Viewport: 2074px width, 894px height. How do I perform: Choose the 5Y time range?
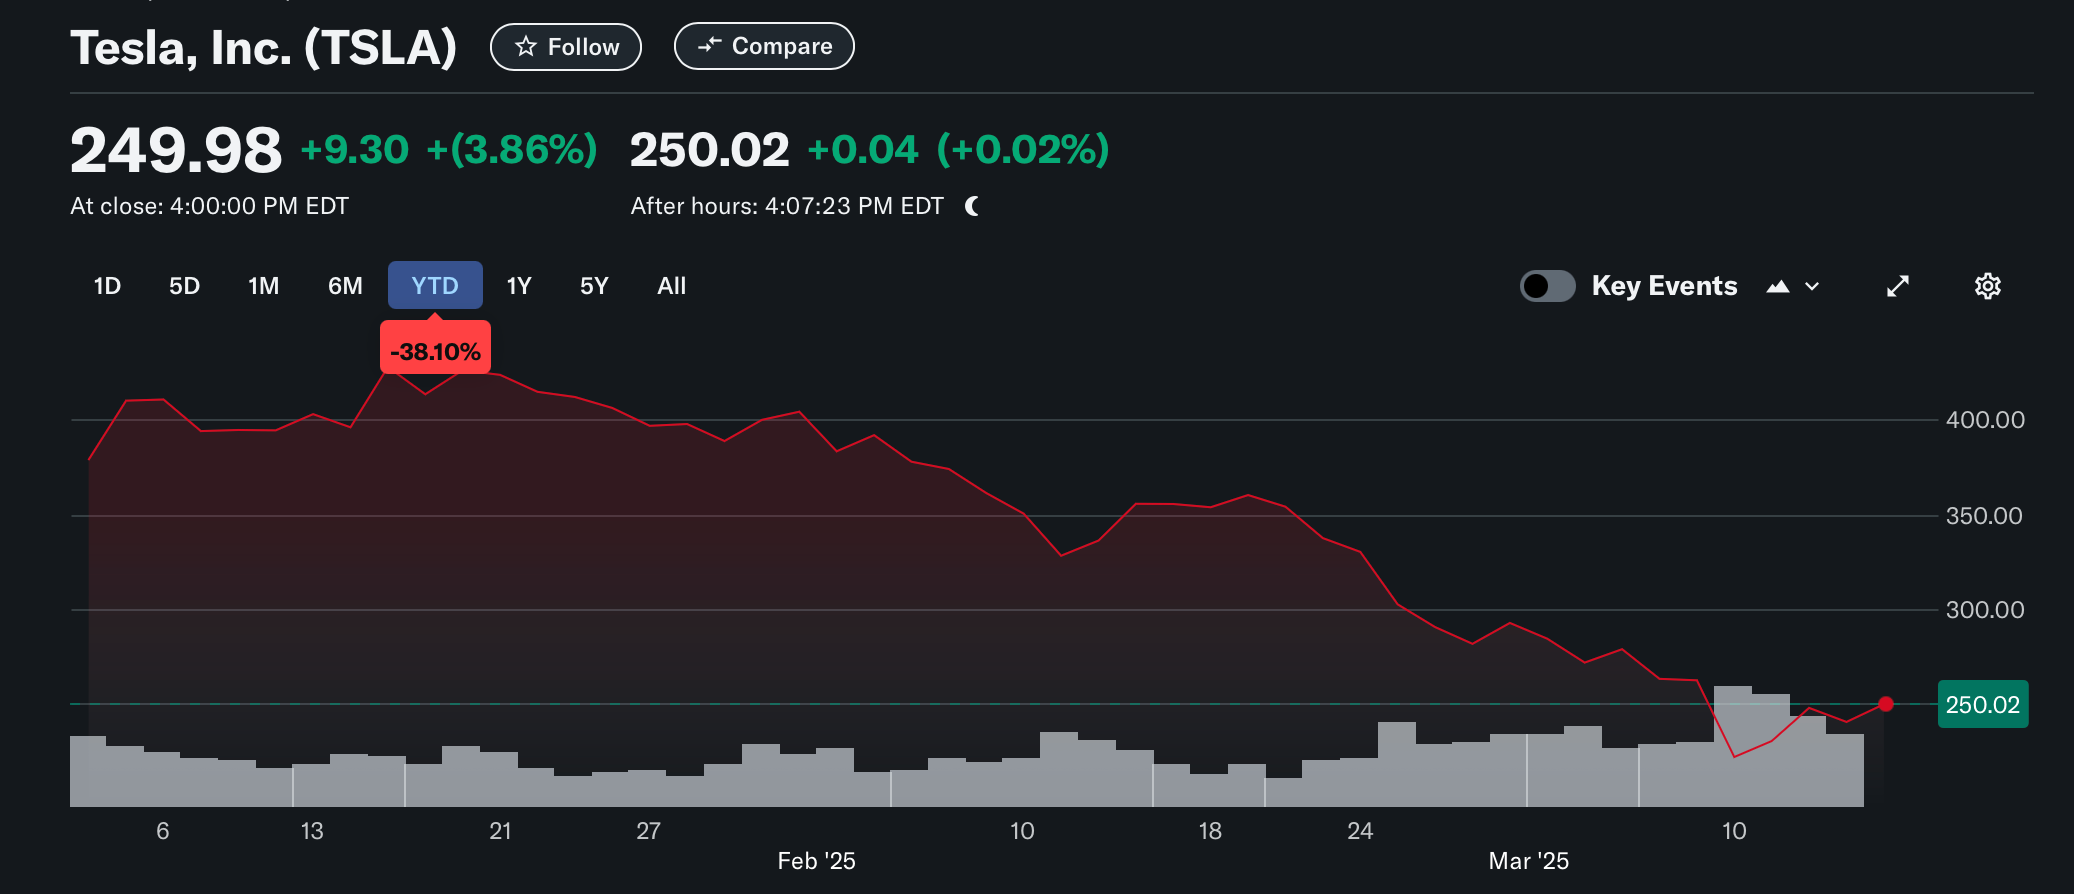click(594, 286)
